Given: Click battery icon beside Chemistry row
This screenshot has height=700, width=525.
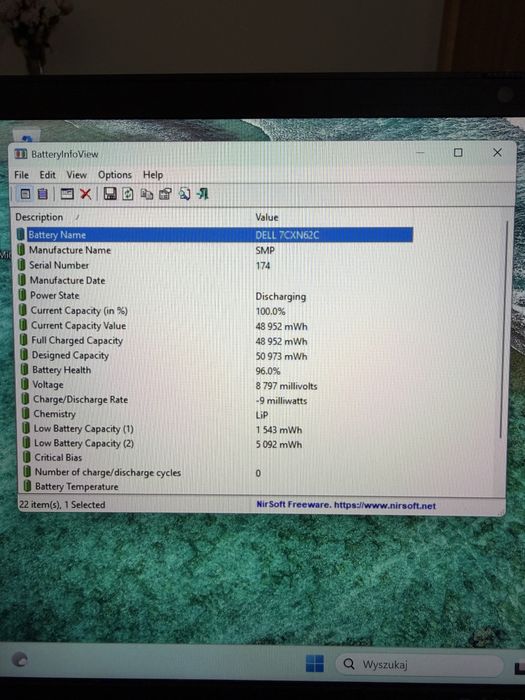Looking at the screenshot, I should (x=26, y=413).
